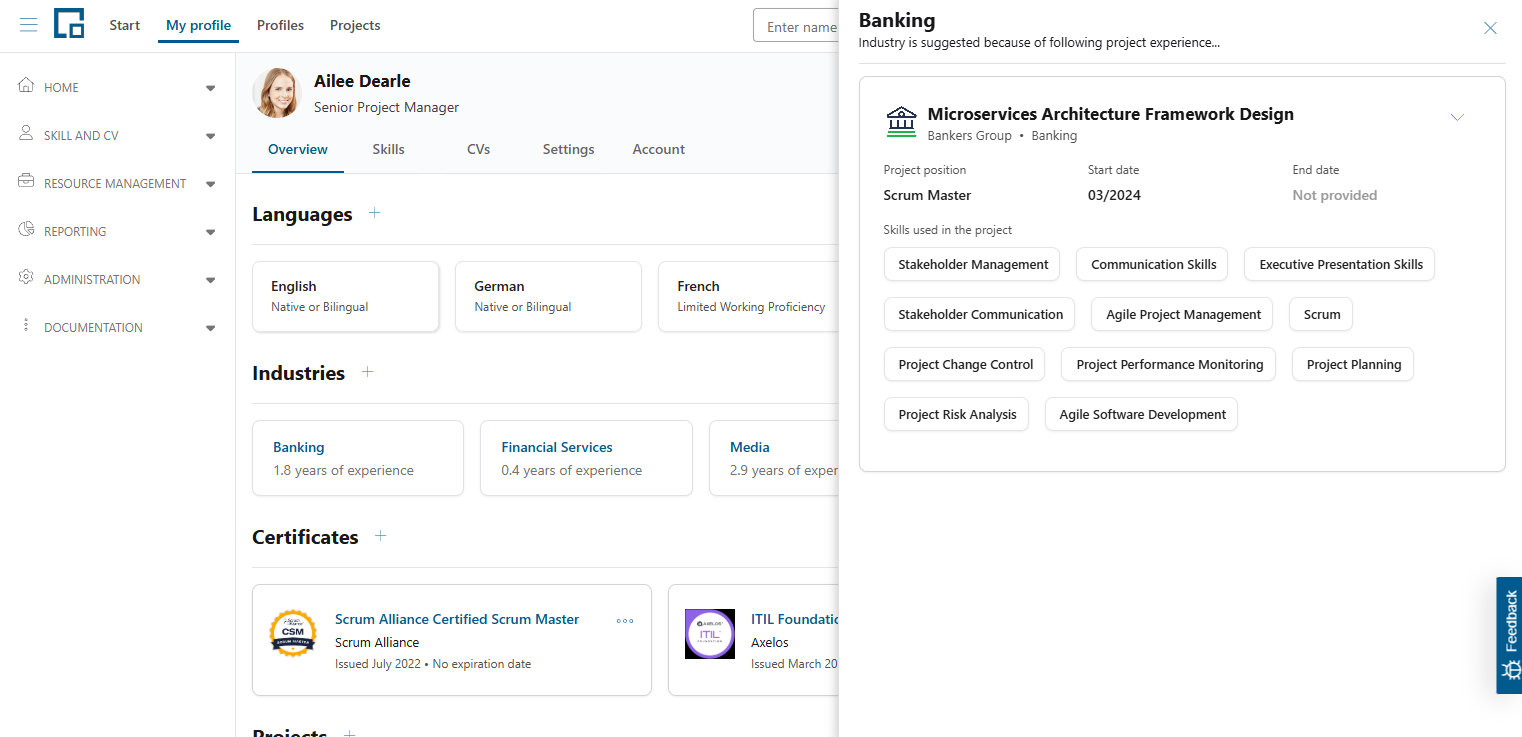Click the Documentation dots icon
Screen dimensions: 1522x737
(x=26, y=325)
